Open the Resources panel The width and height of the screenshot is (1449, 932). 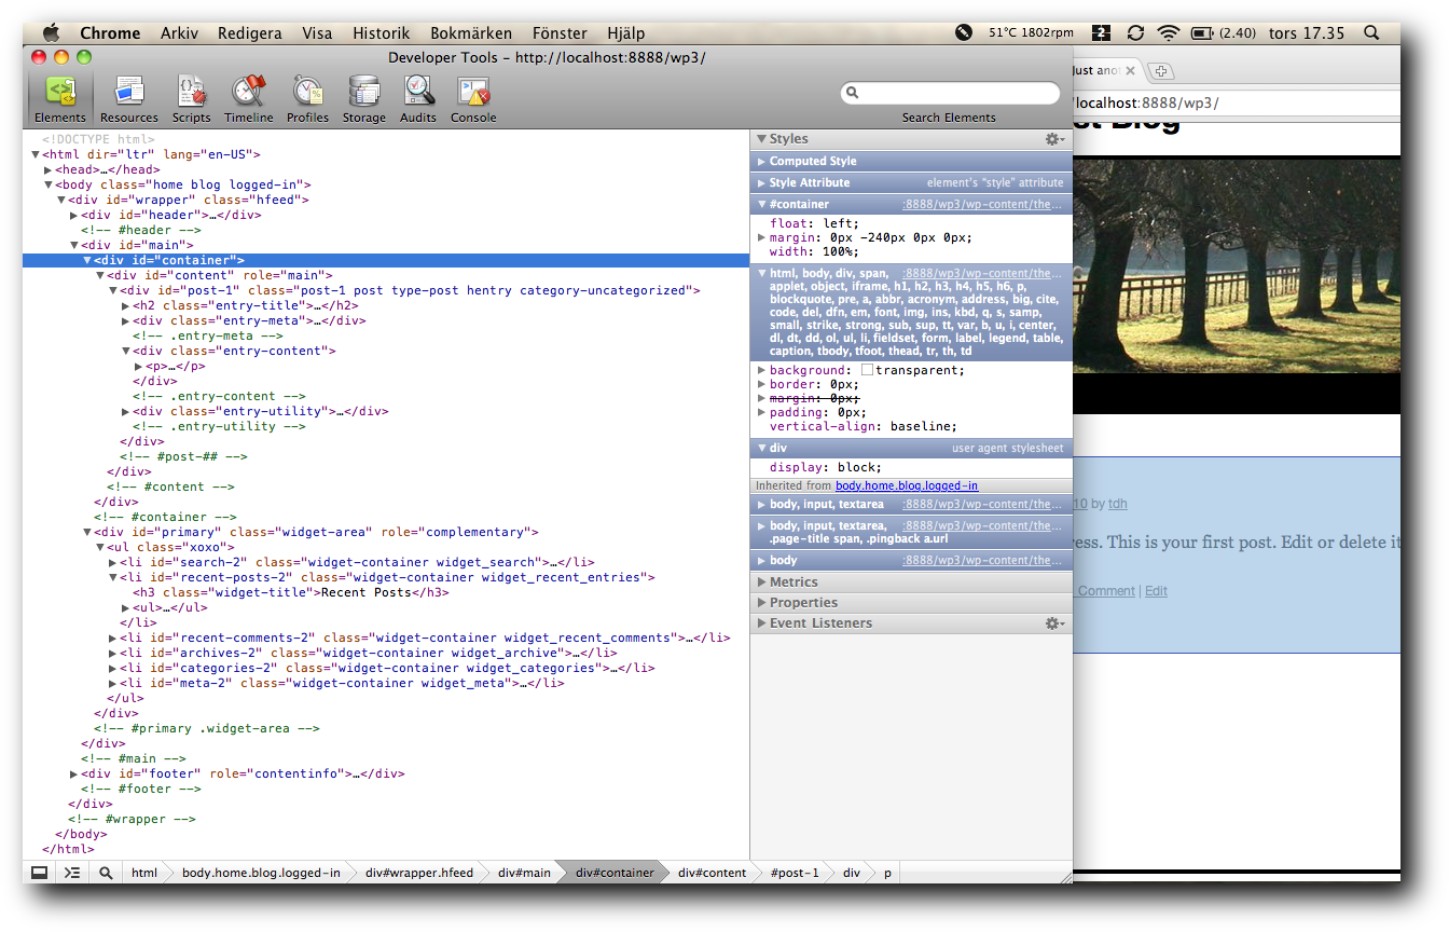click(129, 99)
